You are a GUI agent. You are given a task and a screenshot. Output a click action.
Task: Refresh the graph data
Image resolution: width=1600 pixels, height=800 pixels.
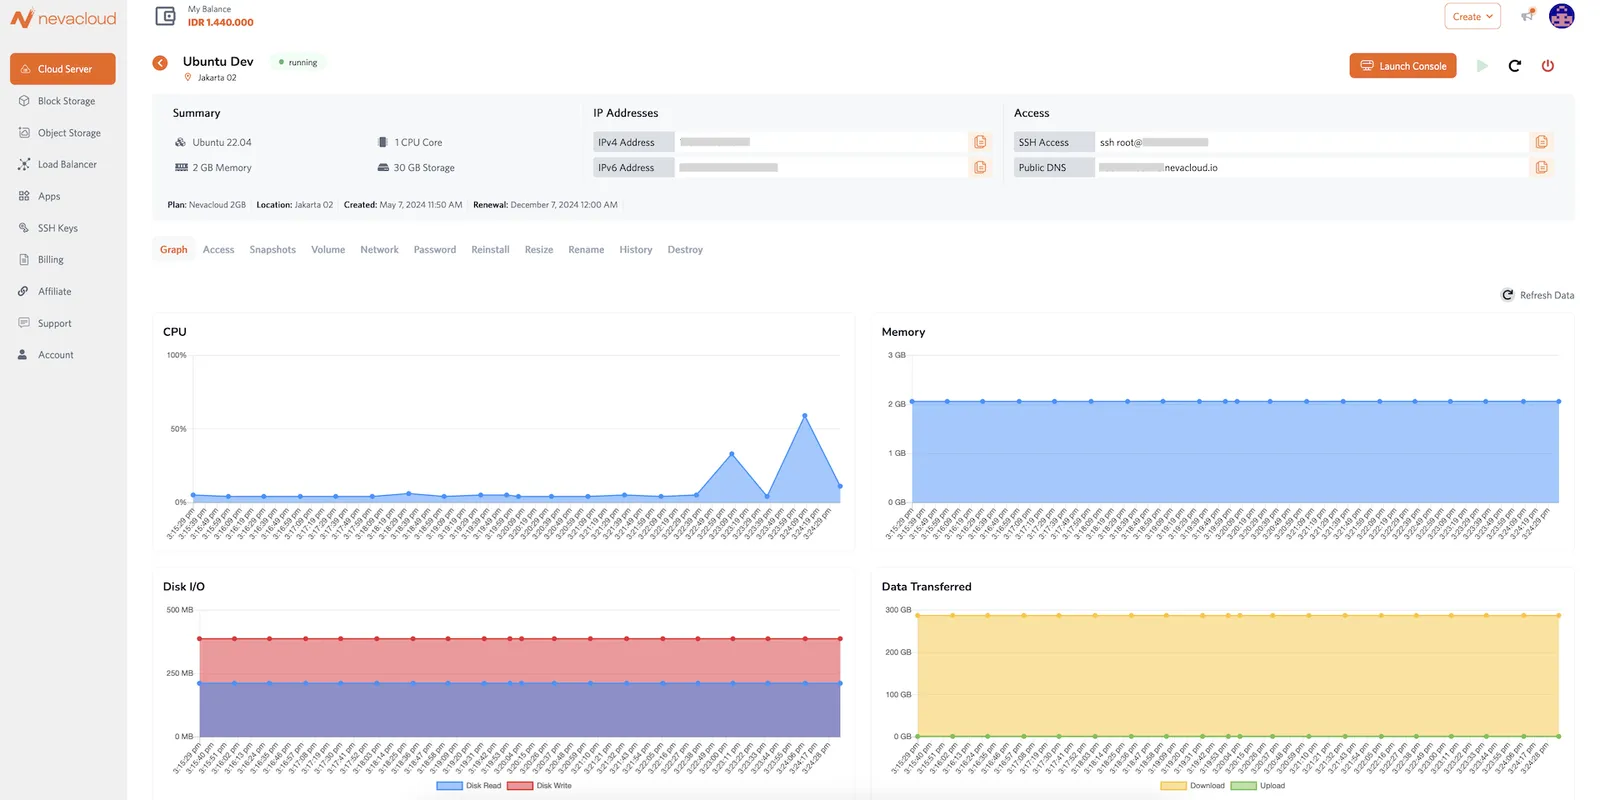coord(1537,295)
